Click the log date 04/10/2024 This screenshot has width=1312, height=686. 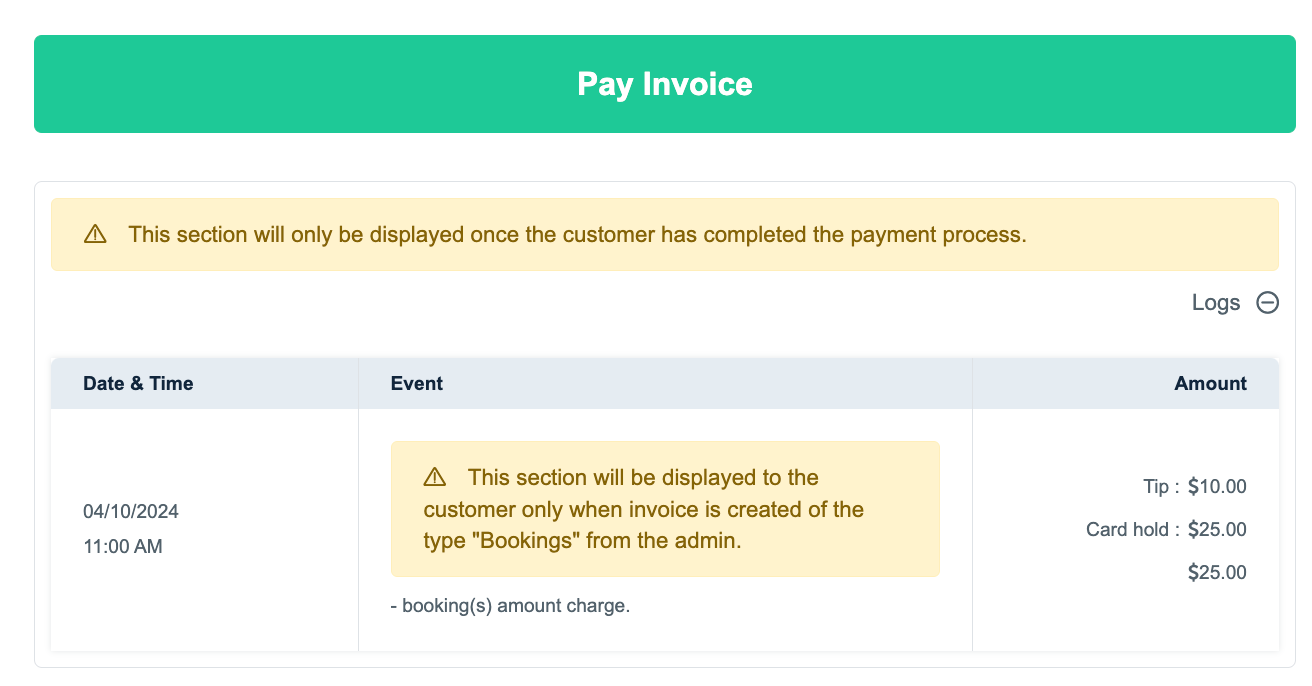click(x=131, y=512)
